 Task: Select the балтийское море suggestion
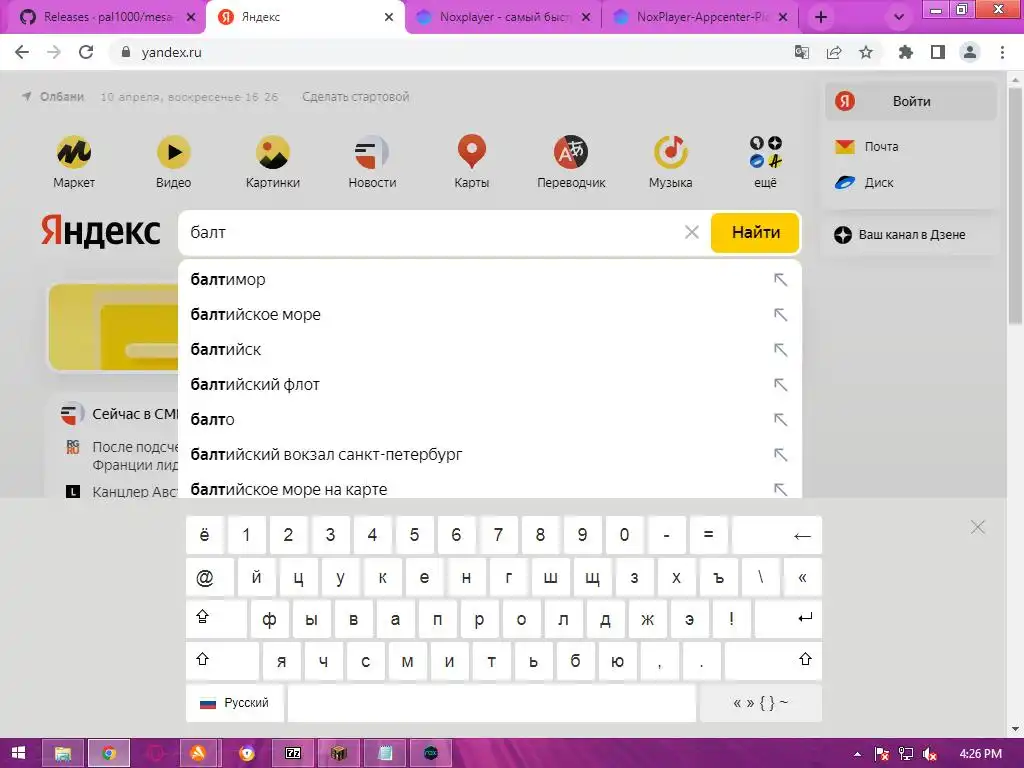489,314
